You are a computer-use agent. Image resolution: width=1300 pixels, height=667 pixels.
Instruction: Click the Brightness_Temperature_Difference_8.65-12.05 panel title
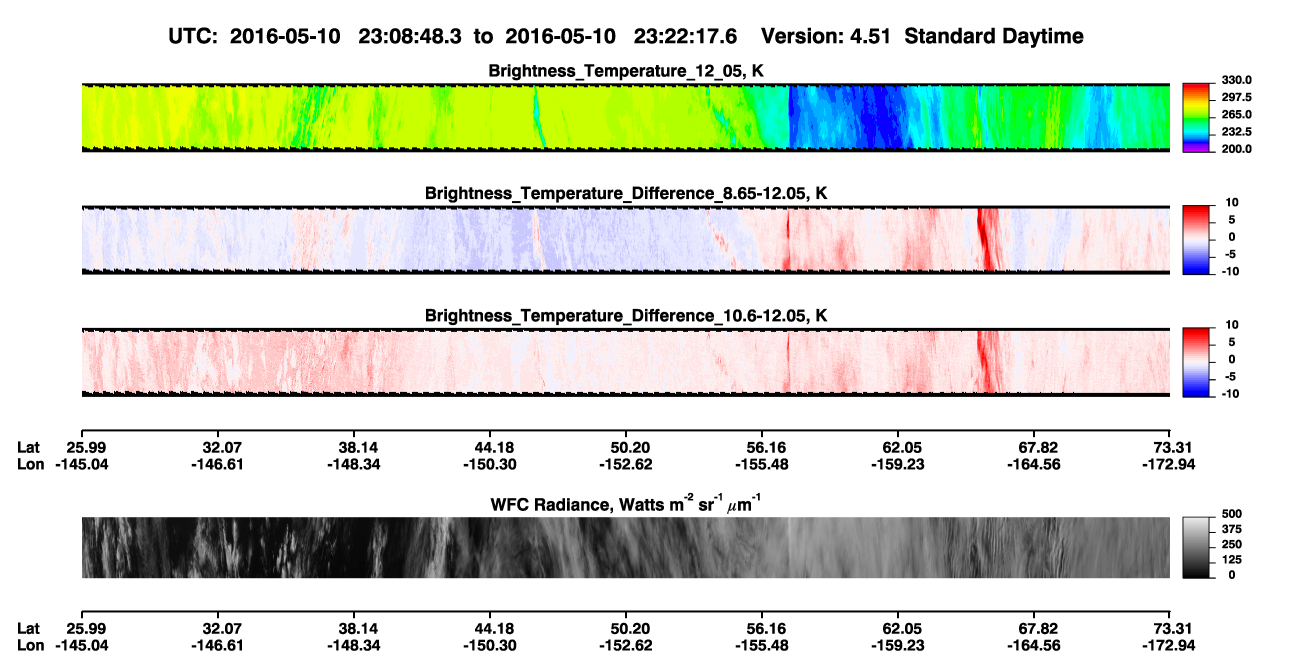tap(626, 193)
